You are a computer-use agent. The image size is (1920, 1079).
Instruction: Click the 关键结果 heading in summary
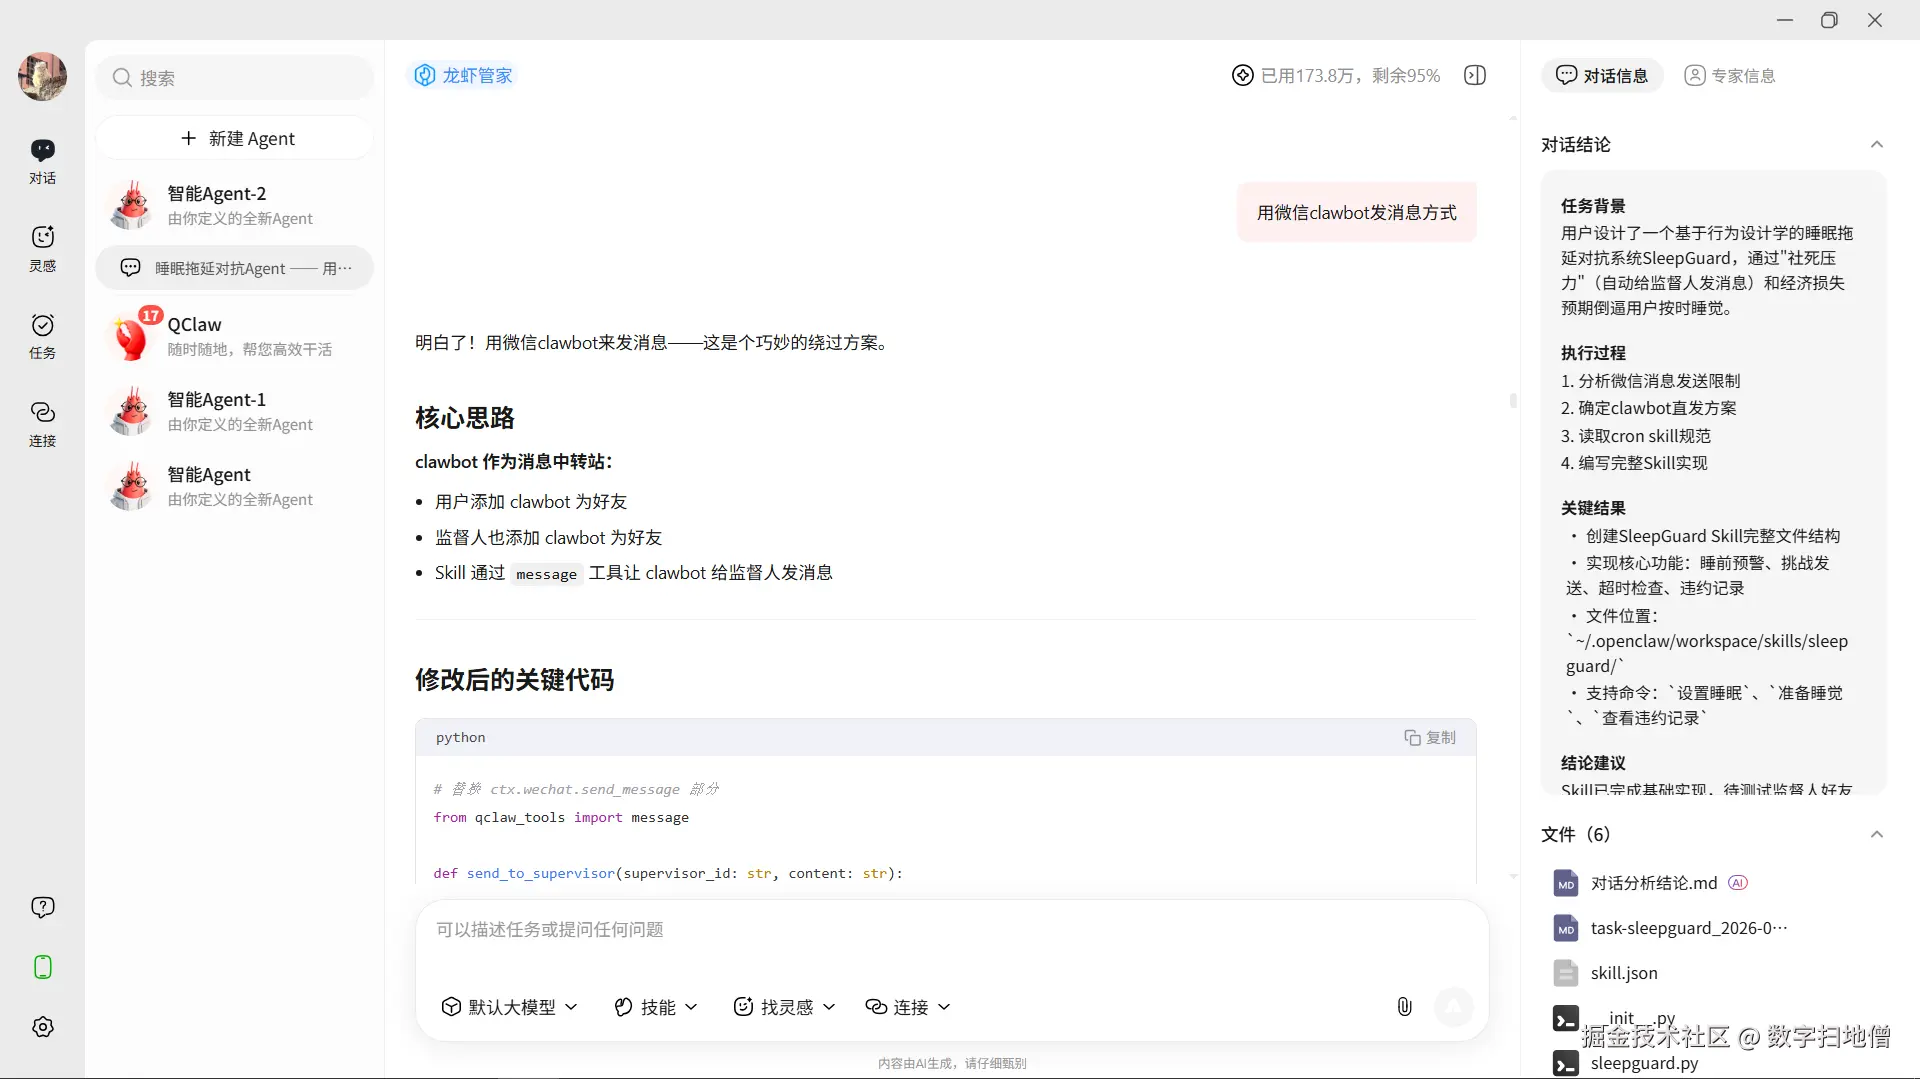[1593, 508]
